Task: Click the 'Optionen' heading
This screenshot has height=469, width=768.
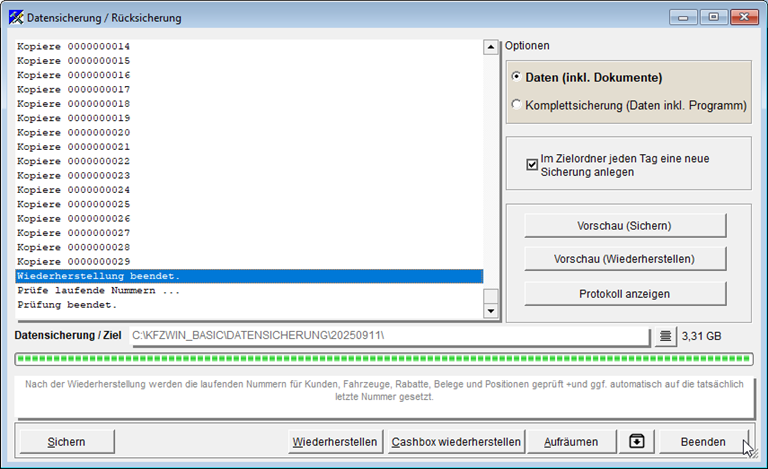Action: click(x=527, y=46)
